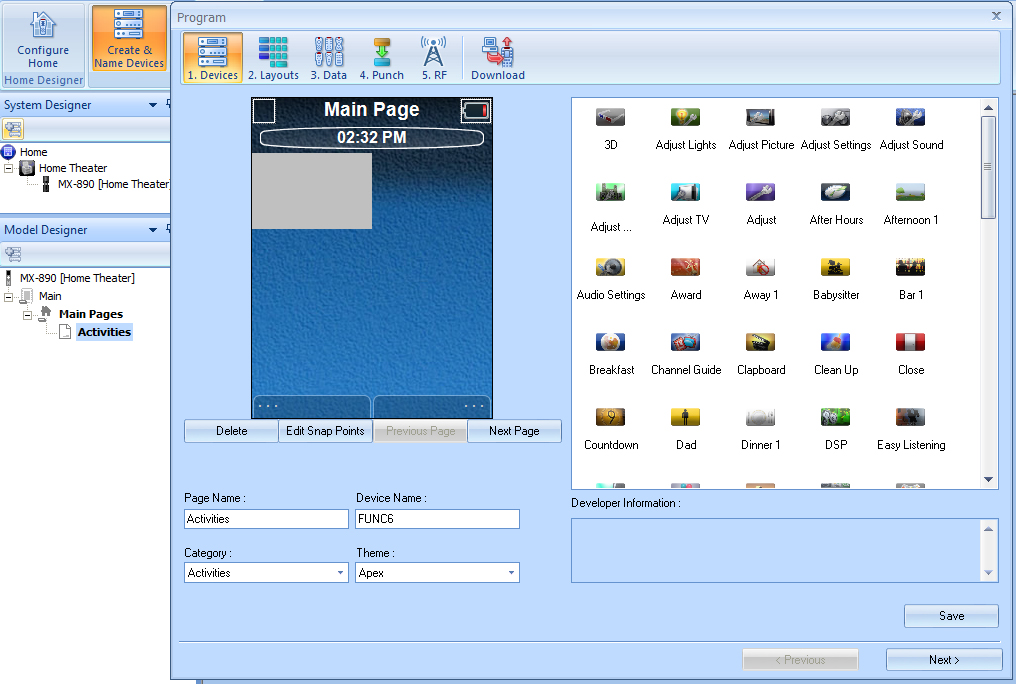This screenshot has height=684, width=1016.
Task: Click the Edit Snap Points button
Action: (x=325, y=431)
